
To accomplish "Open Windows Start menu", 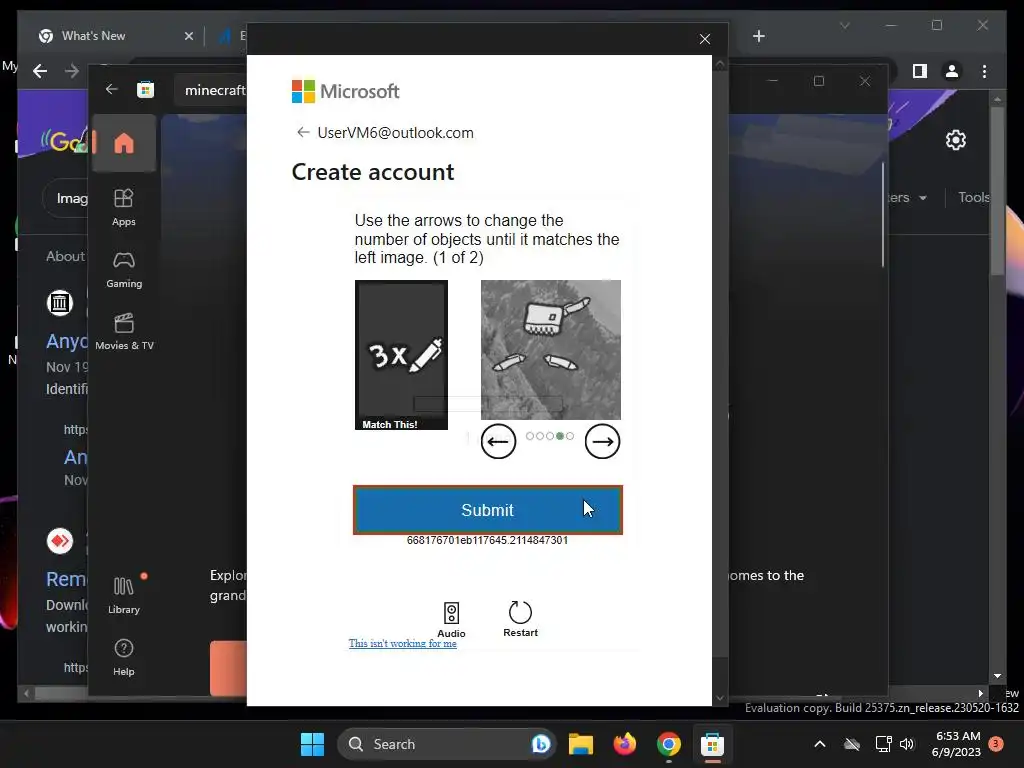I will [312, 744].
